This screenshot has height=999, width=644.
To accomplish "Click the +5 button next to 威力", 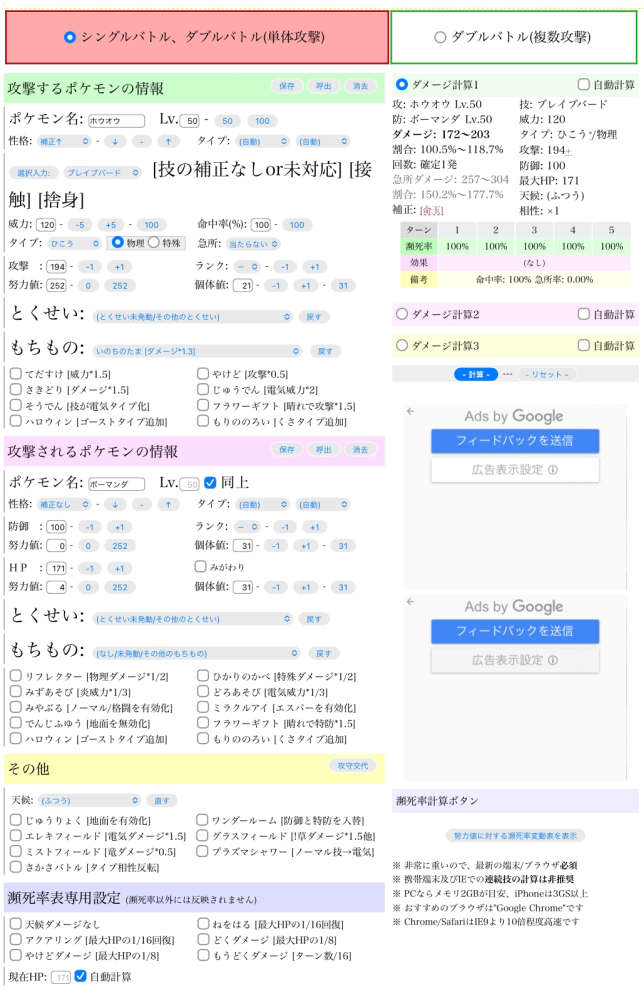I will pyautogui.click(x=111, y=225).
